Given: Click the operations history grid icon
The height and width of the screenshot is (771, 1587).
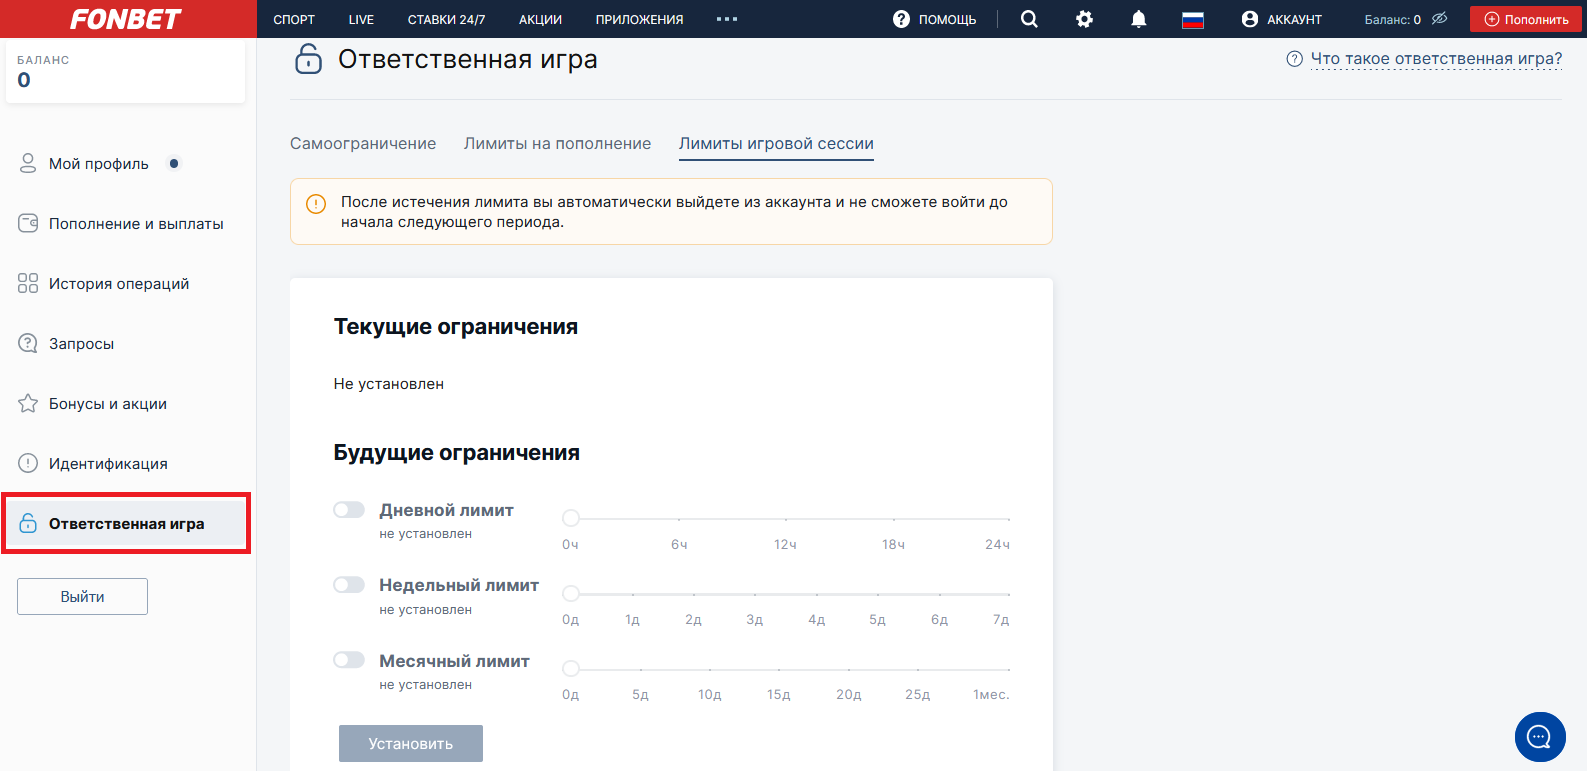Looking at the screenshot, I should (x=28, y=283).
